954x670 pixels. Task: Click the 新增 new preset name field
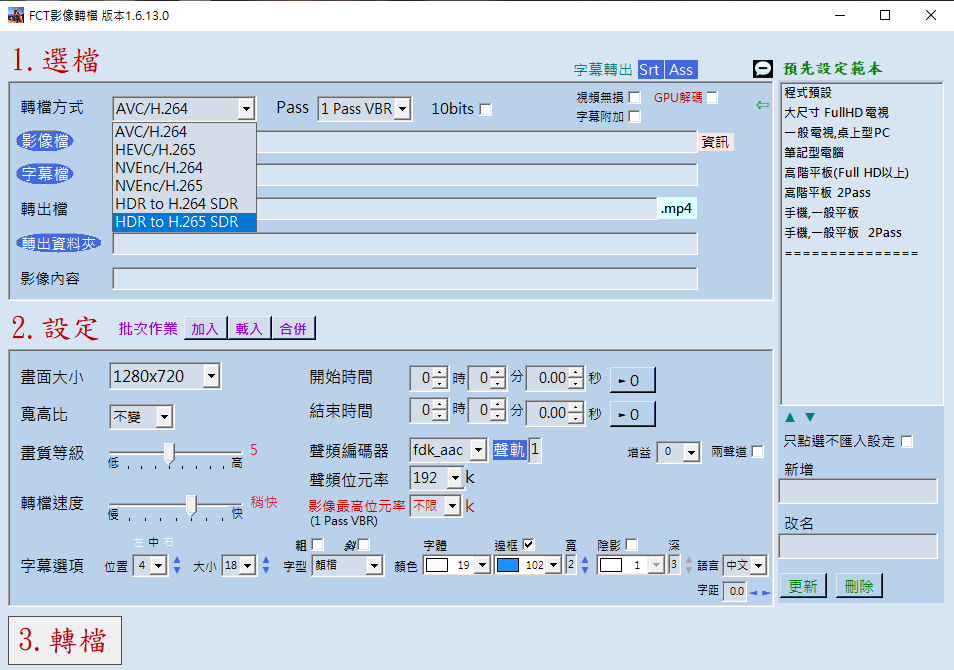(858, 491)
